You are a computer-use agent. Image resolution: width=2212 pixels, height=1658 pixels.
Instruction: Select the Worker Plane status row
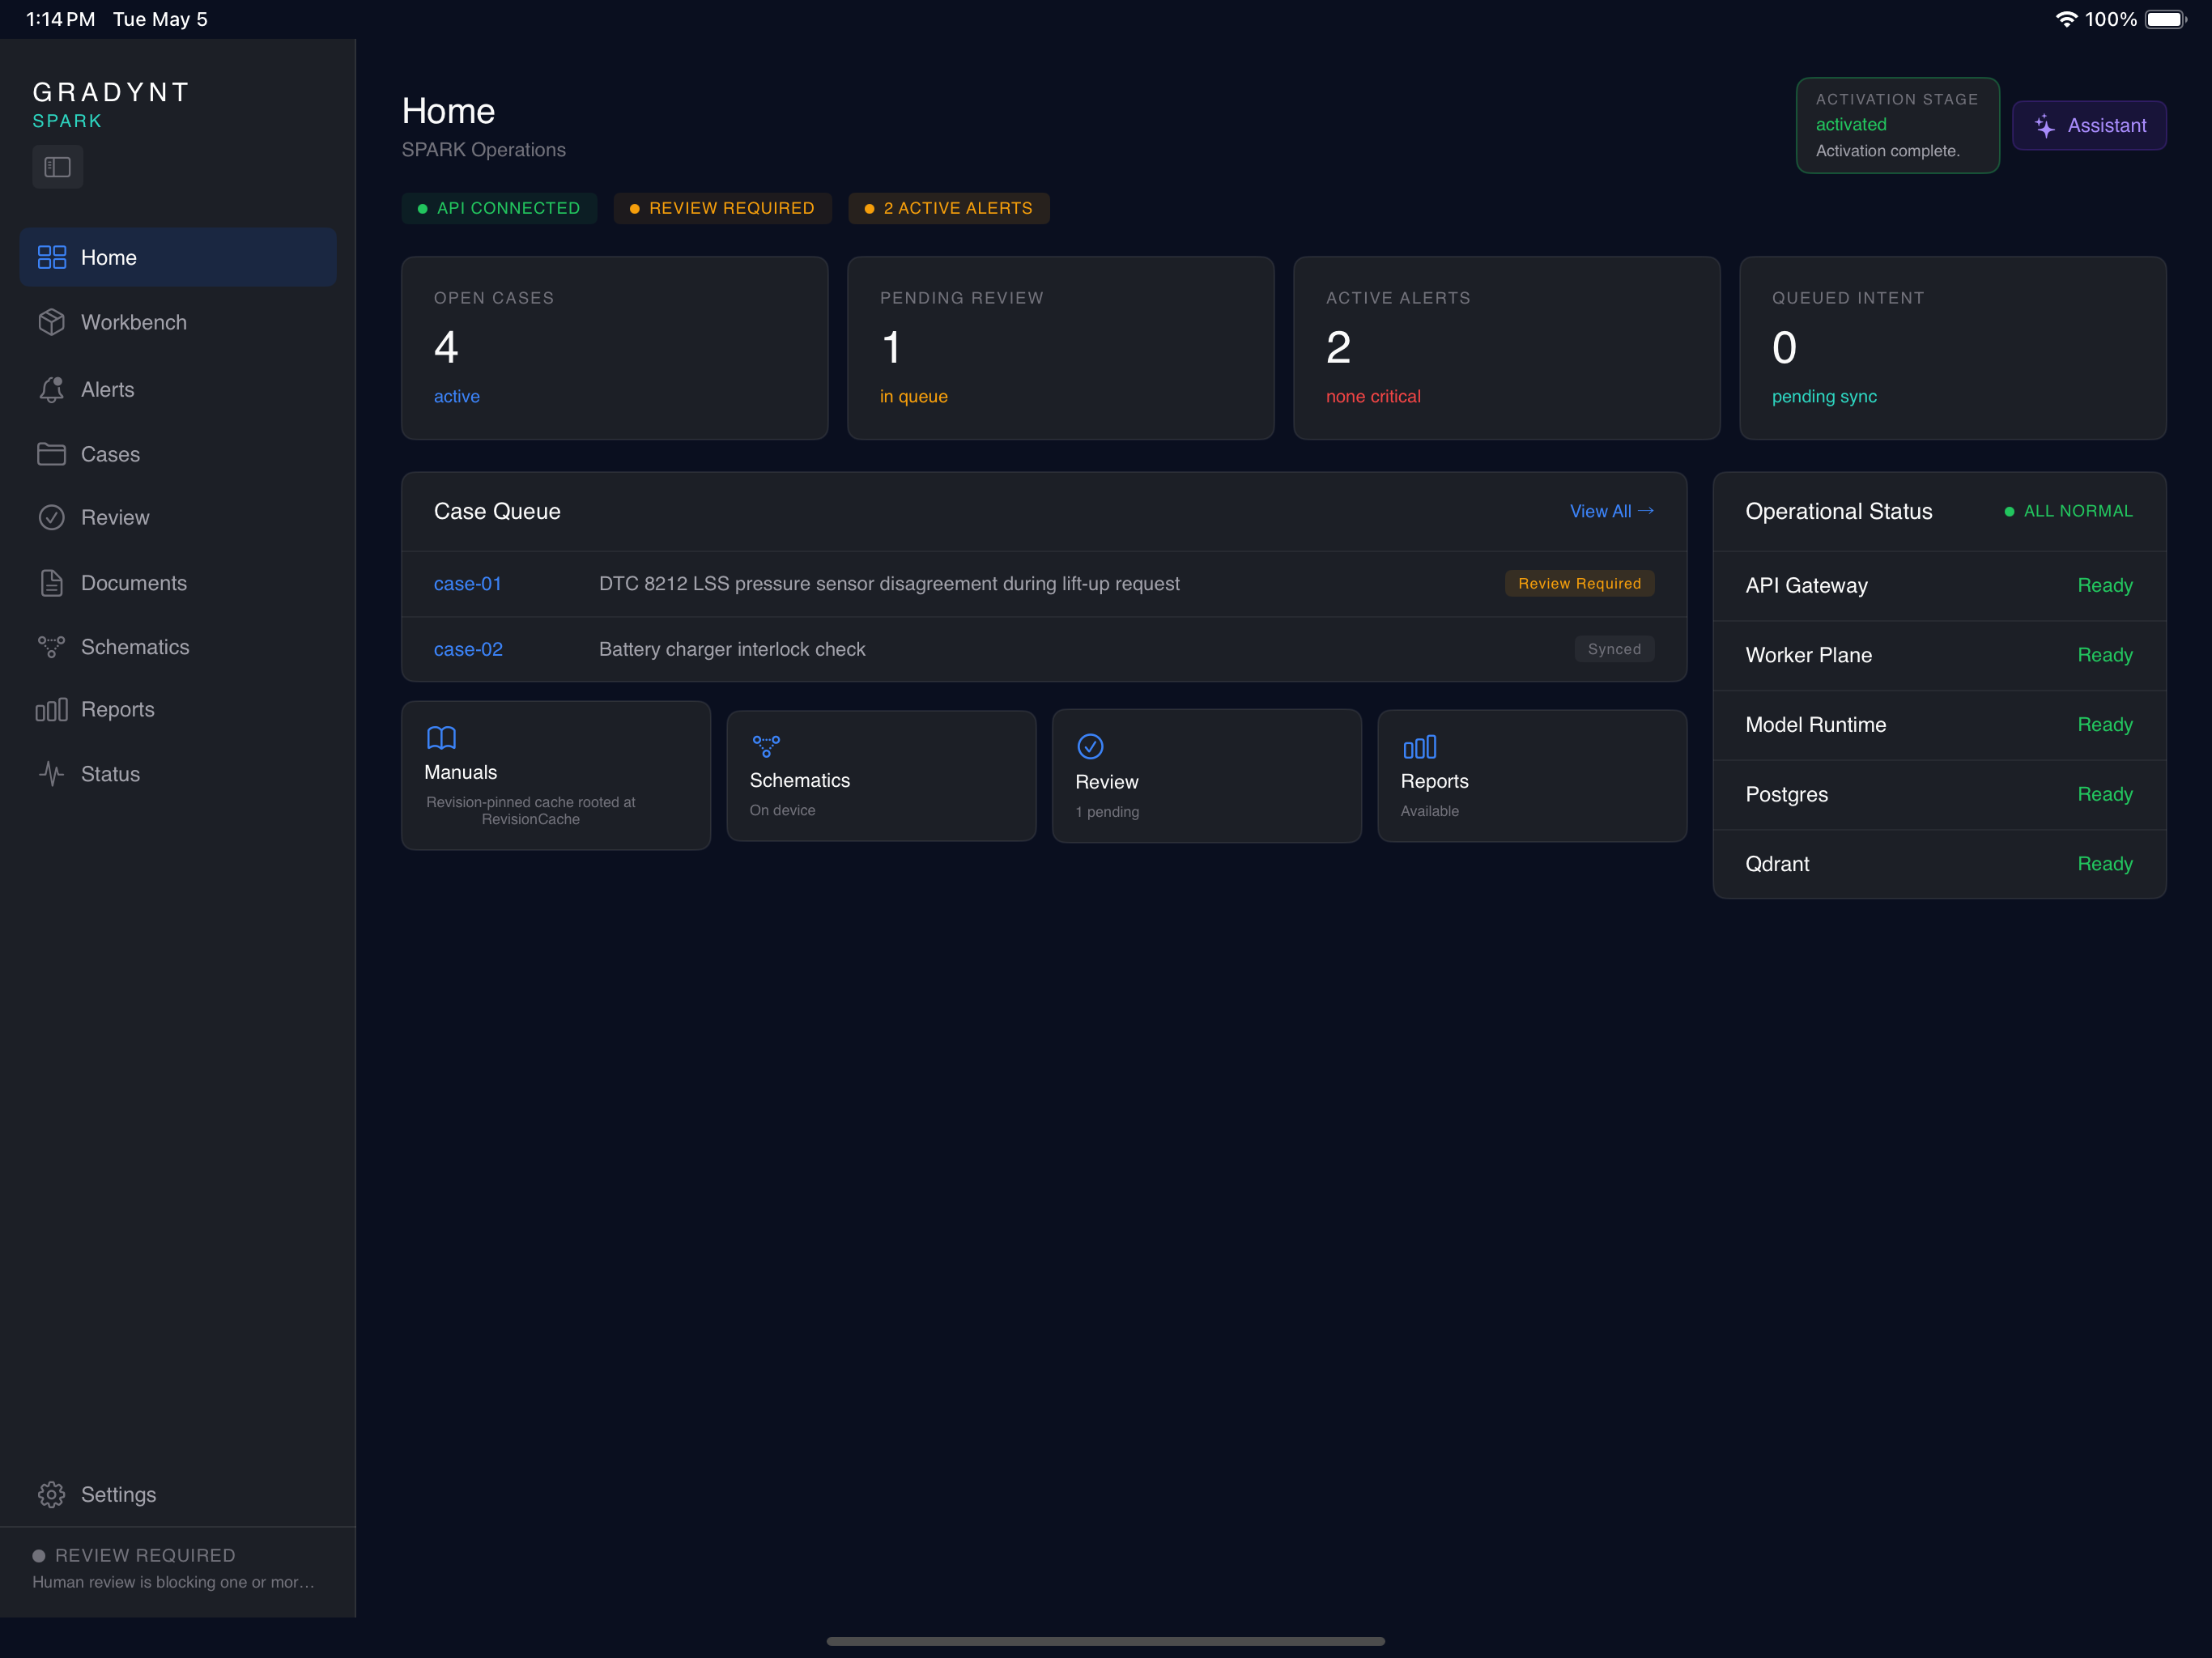1939,655
